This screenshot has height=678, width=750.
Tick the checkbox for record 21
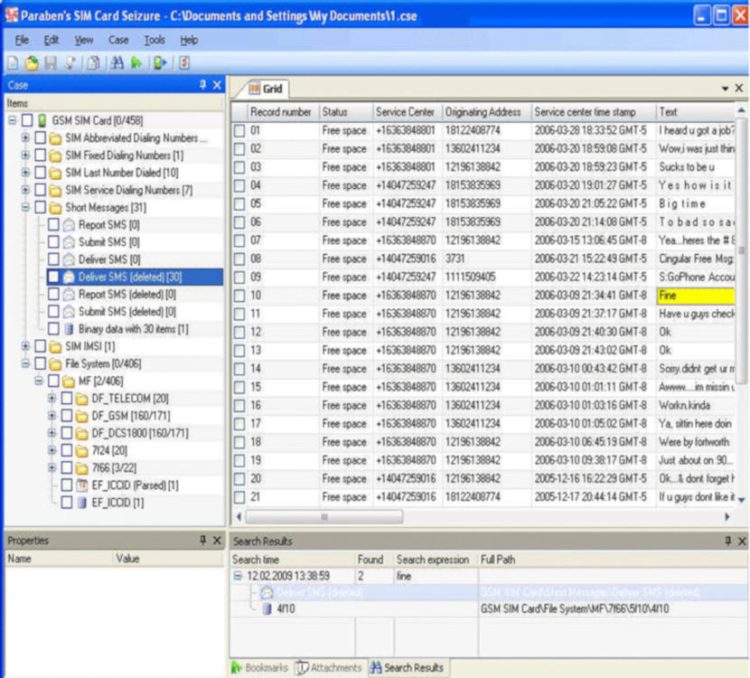click(240, 498)
